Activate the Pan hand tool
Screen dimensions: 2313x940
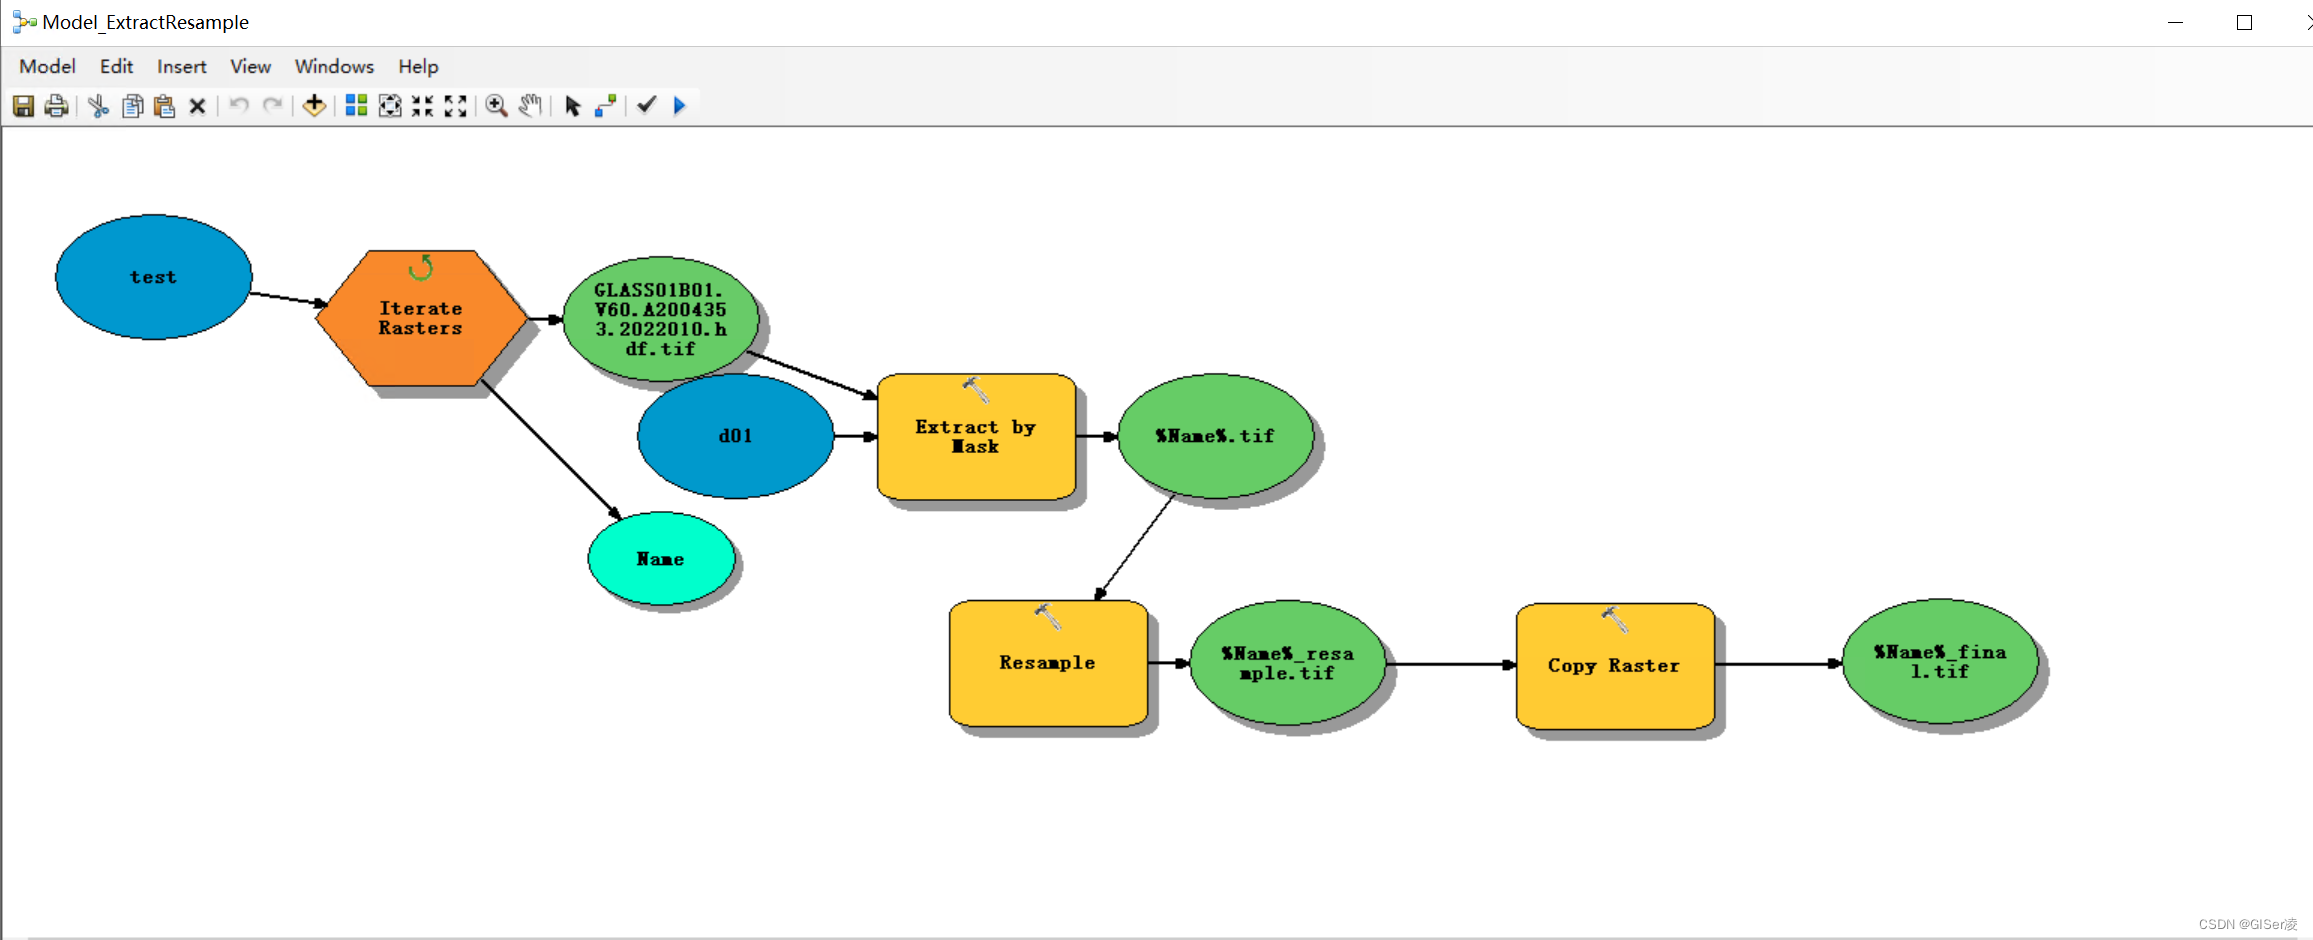(x=530, y=105)
